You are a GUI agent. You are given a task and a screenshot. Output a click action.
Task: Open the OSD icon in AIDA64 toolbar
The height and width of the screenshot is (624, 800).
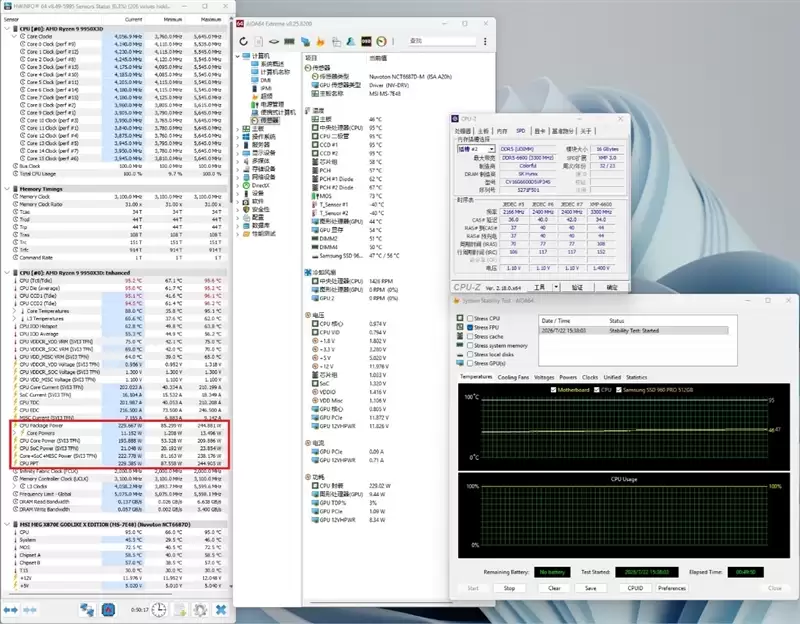tap(366, 41)
